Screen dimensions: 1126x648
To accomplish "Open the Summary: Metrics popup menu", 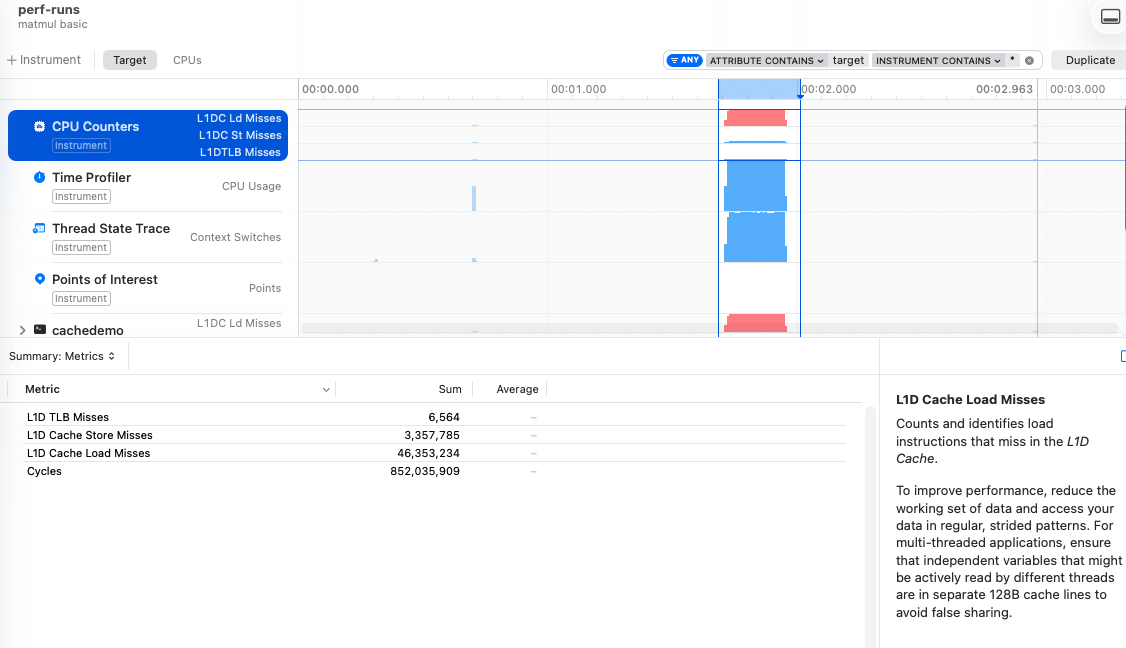I will coord(62,356).
